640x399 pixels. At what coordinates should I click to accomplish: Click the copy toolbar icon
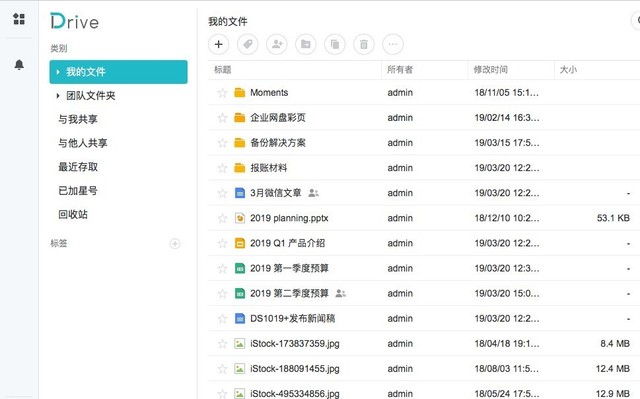tap(335, 44)
